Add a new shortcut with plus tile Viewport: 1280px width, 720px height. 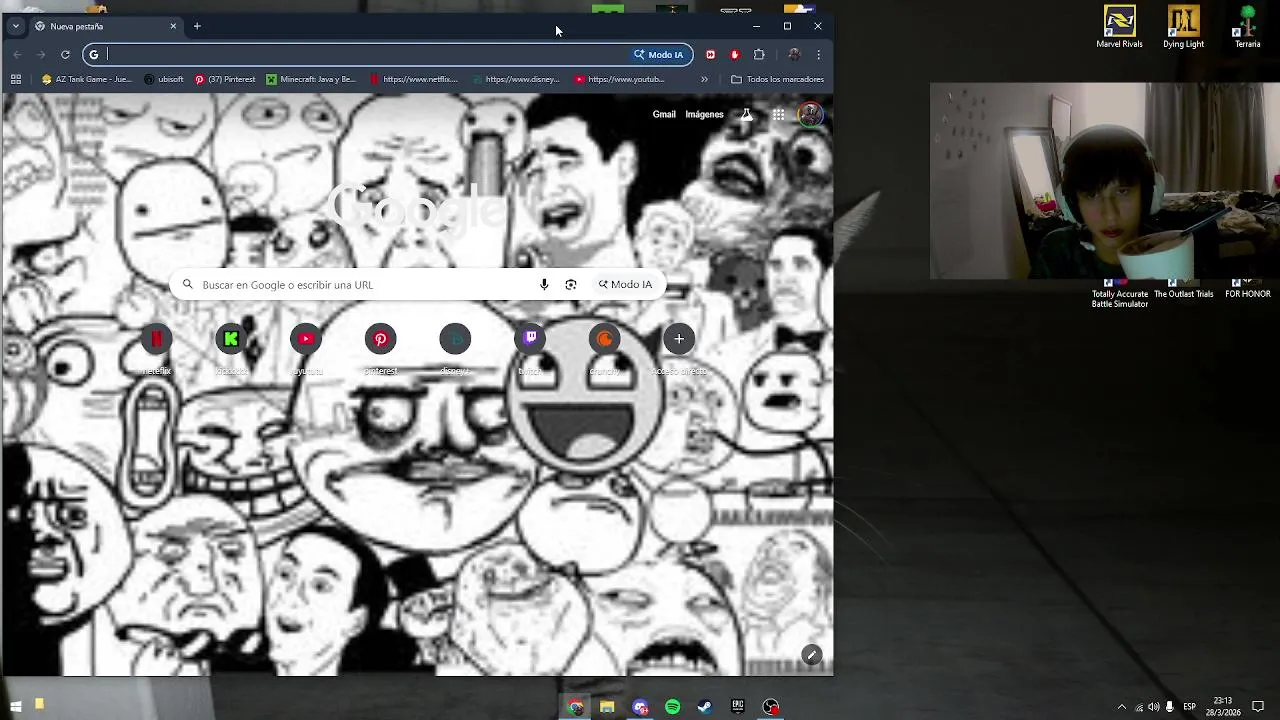pos(679,340)
